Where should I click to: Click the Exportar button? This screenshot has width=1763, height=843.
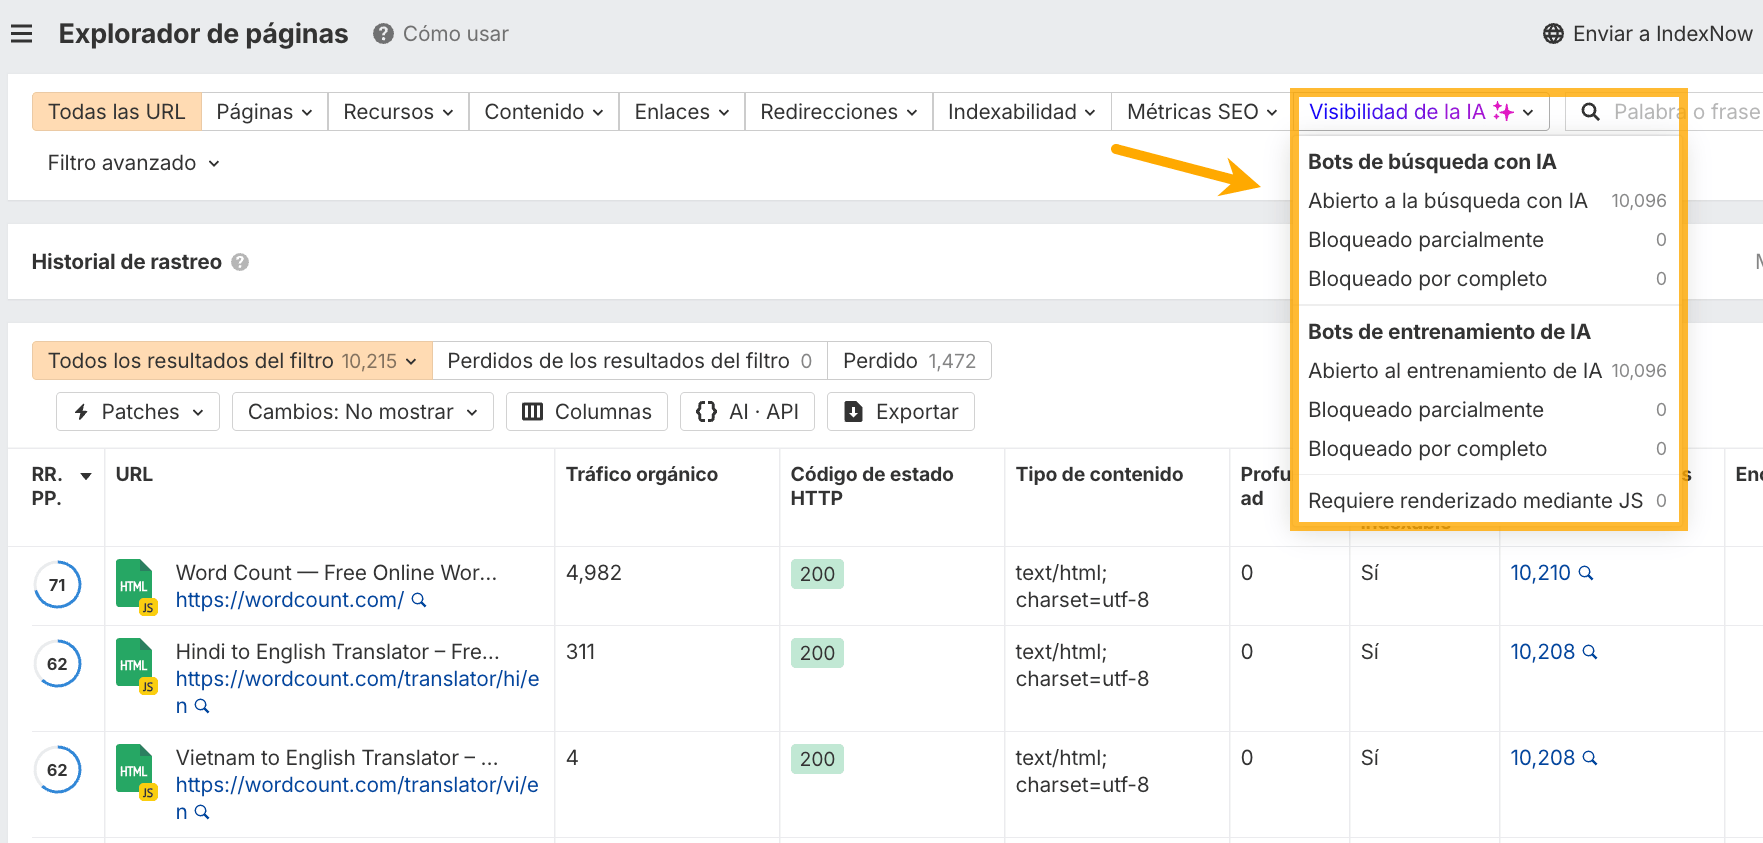point(901,412)
